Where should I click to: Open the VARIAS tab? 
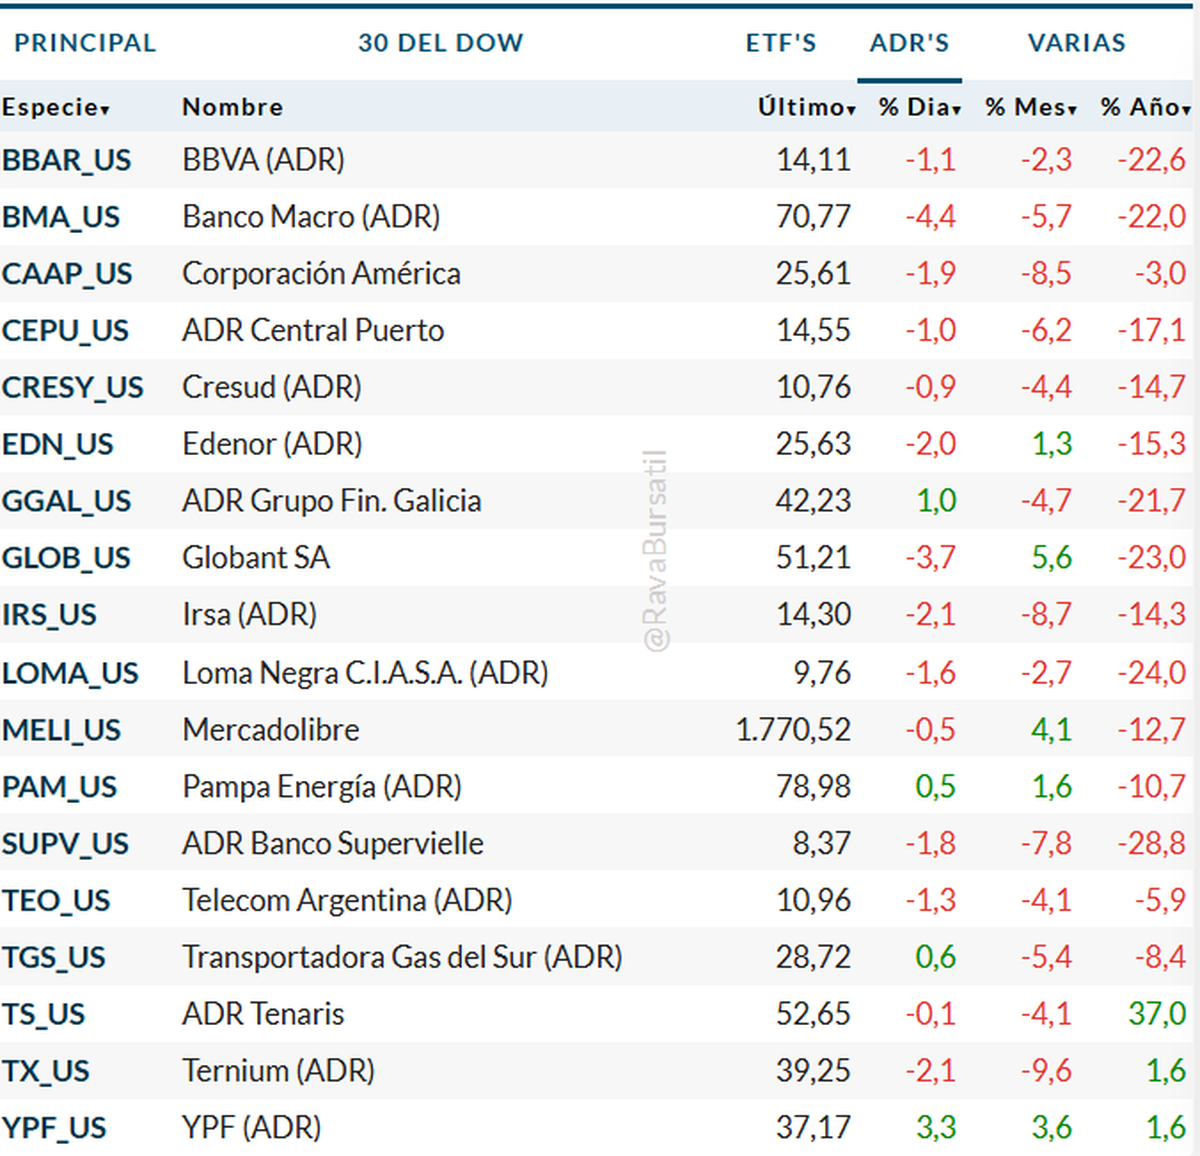pos(1076,43)
